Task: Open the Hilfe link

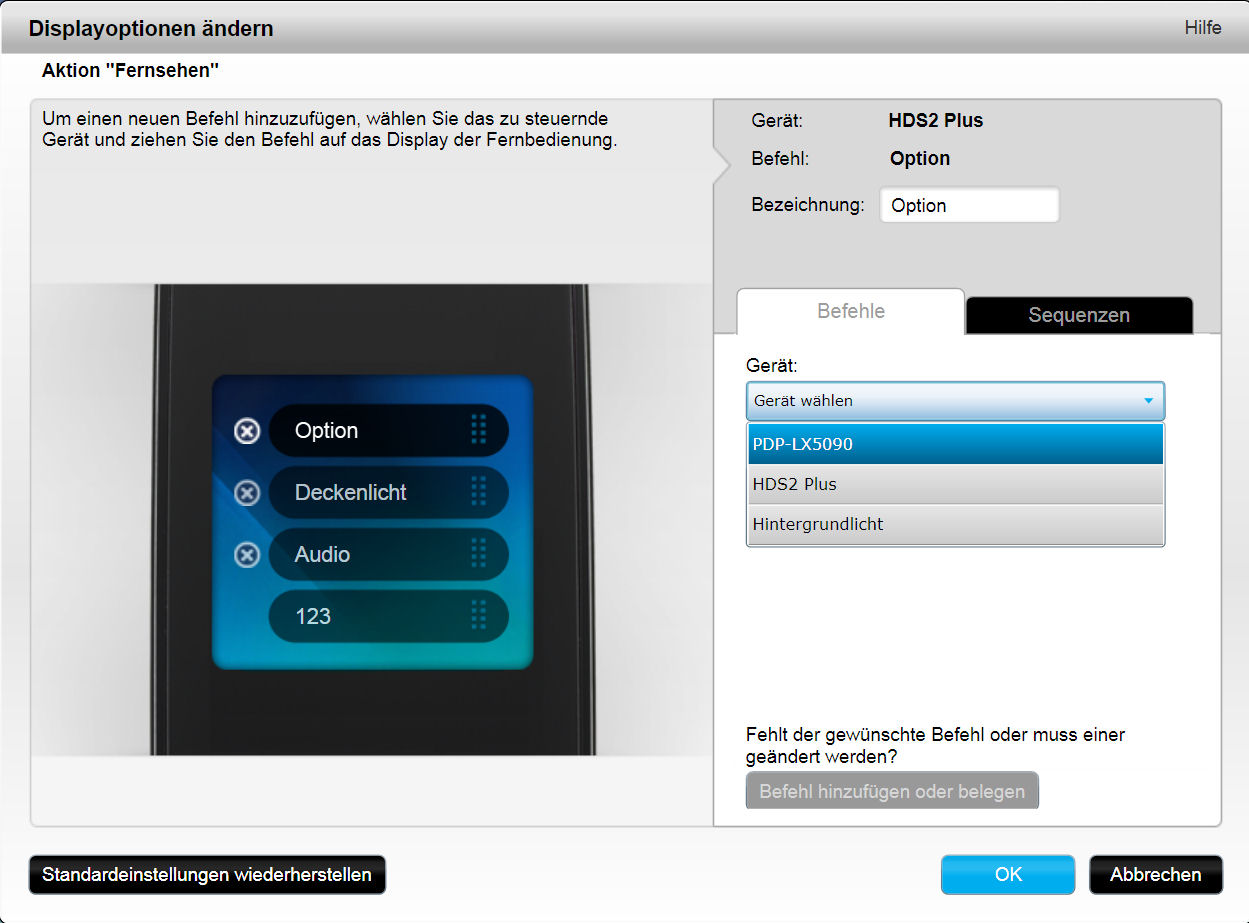Action: pyautogui.click(x=1202, y=28)
